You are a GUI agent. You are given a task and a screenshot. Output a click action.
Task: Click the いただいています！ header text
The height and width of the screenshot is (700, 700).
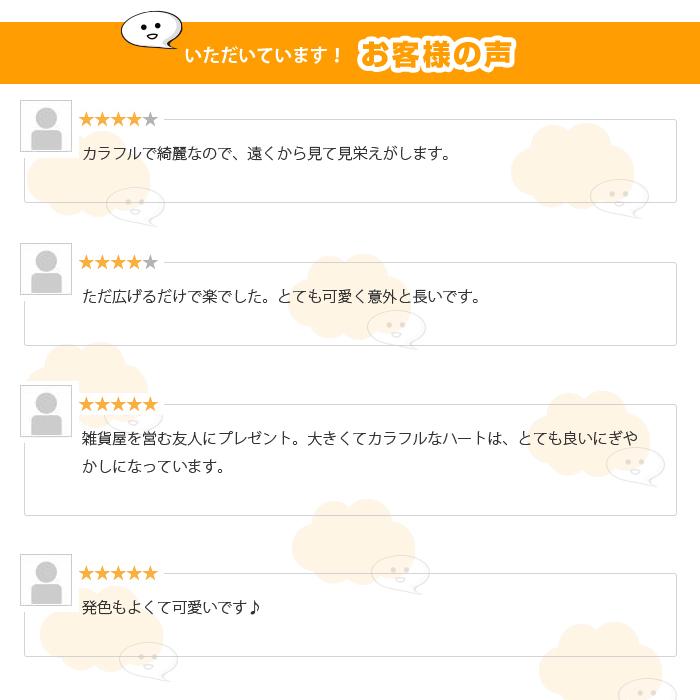[x=264, y=56]
